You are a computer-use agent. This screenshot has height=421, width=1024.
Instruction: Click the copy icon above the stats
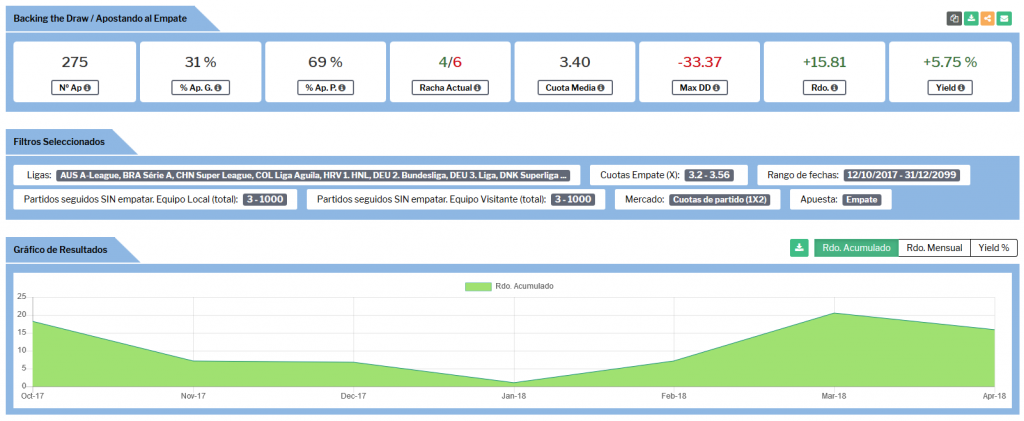click(955, 18)
